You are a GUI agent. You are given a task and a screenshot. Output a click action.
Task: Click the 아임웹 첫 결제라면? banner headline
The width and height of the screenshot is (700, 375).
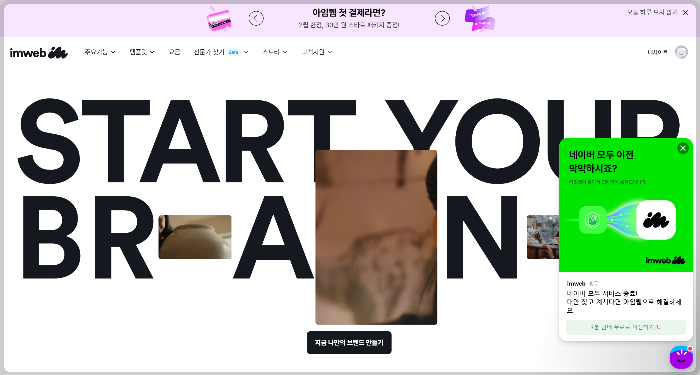point(349,12)
